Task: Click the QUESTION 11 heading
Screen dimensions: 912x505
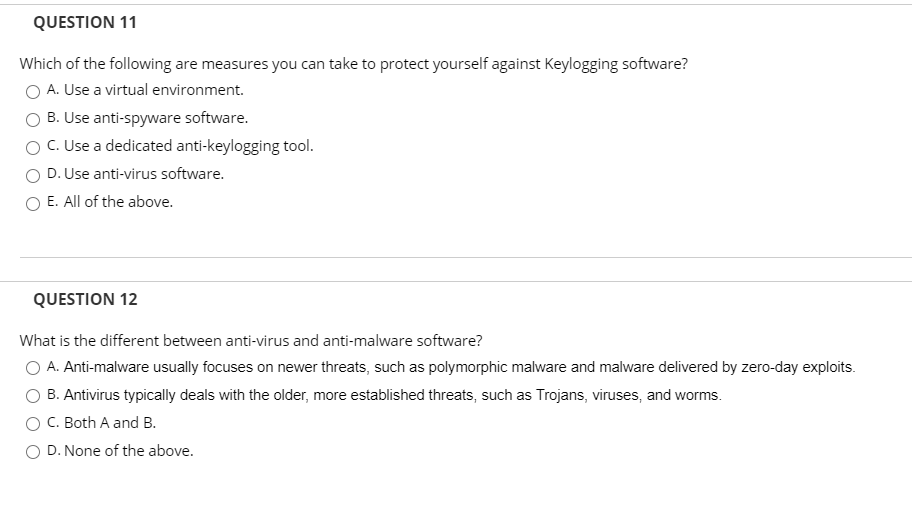Action: tap(85, 22)
